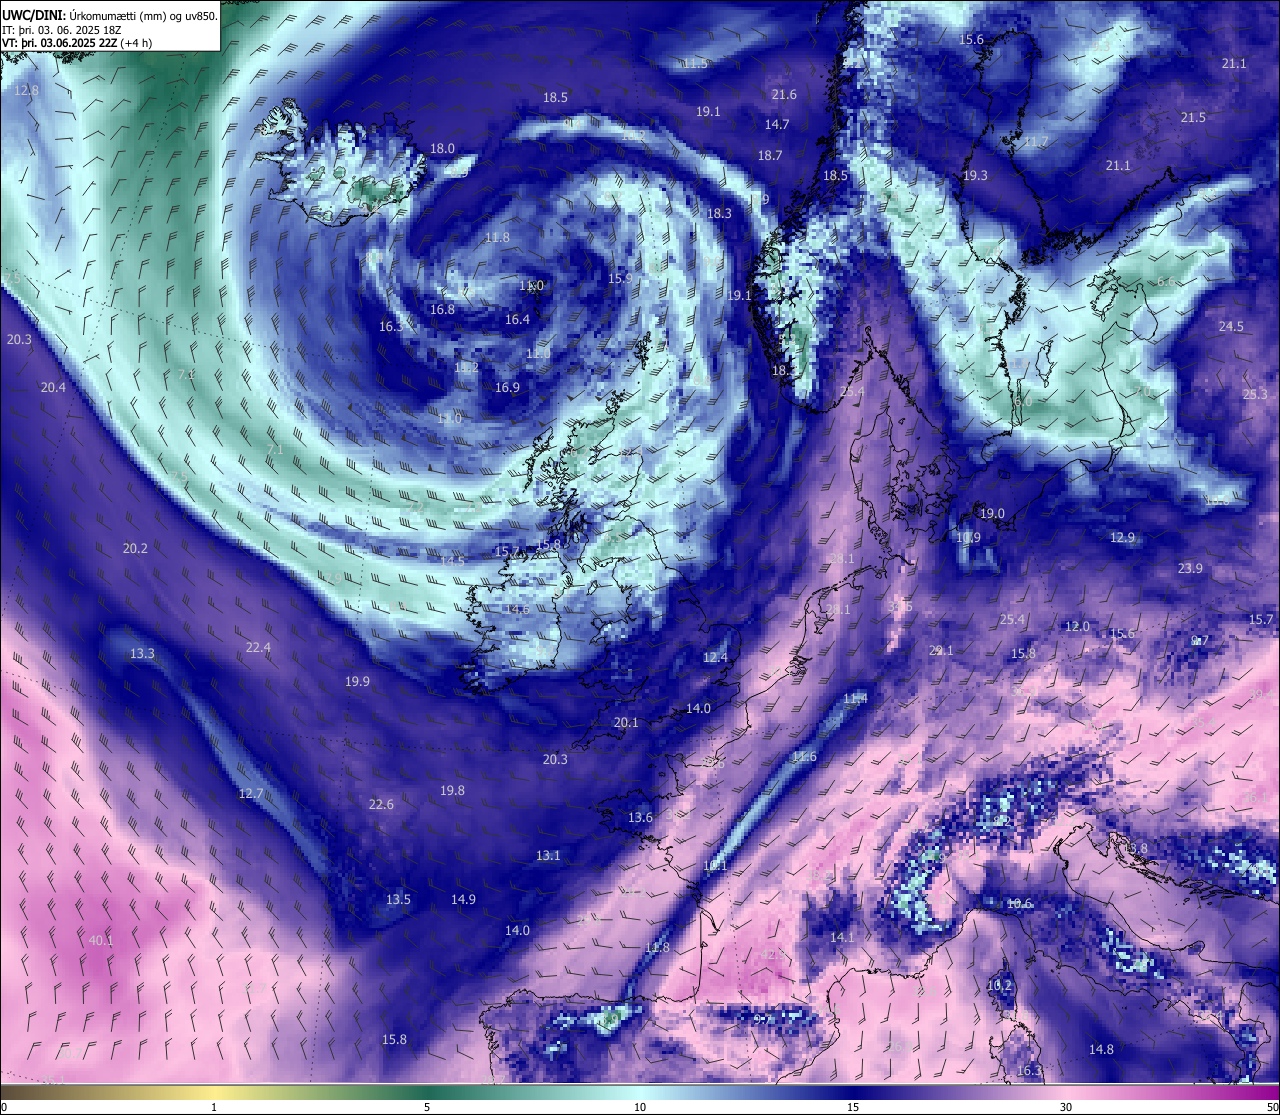The image size is (1280, 1115).
Task: Click the colour scale label 30
Action: (1066, 1107)
